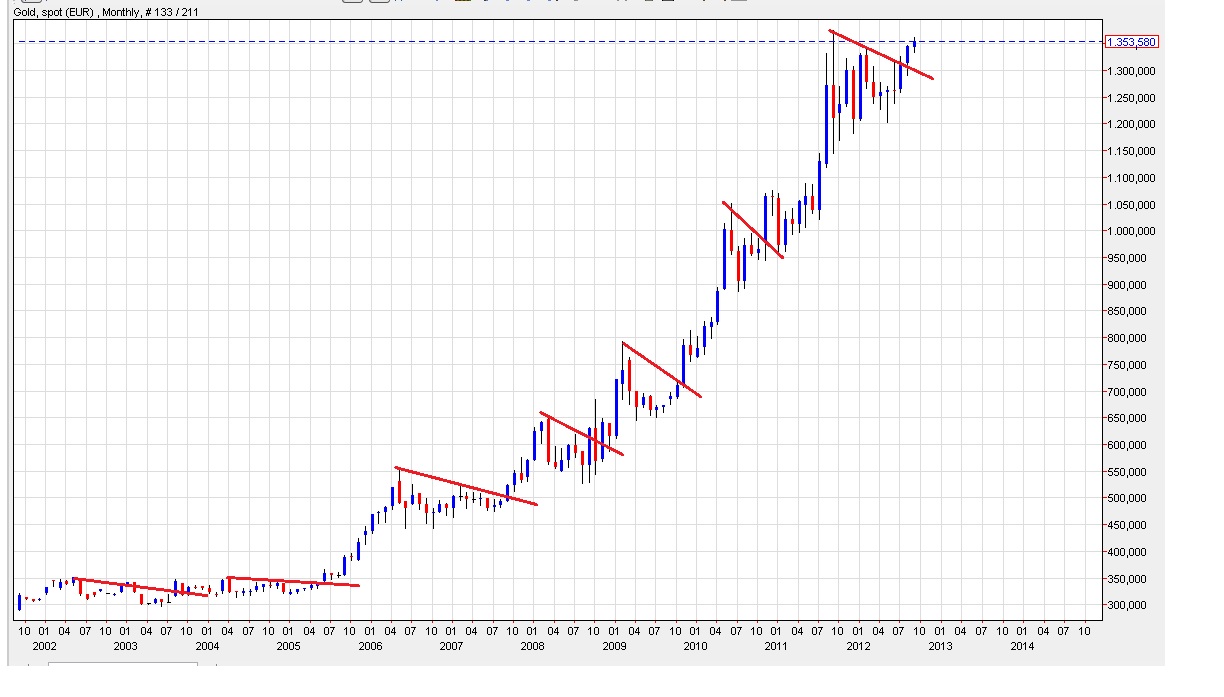Screen dimensions: 1224x697
Task: Select the topmost red trendline near 2012
Action: [881, 55]
